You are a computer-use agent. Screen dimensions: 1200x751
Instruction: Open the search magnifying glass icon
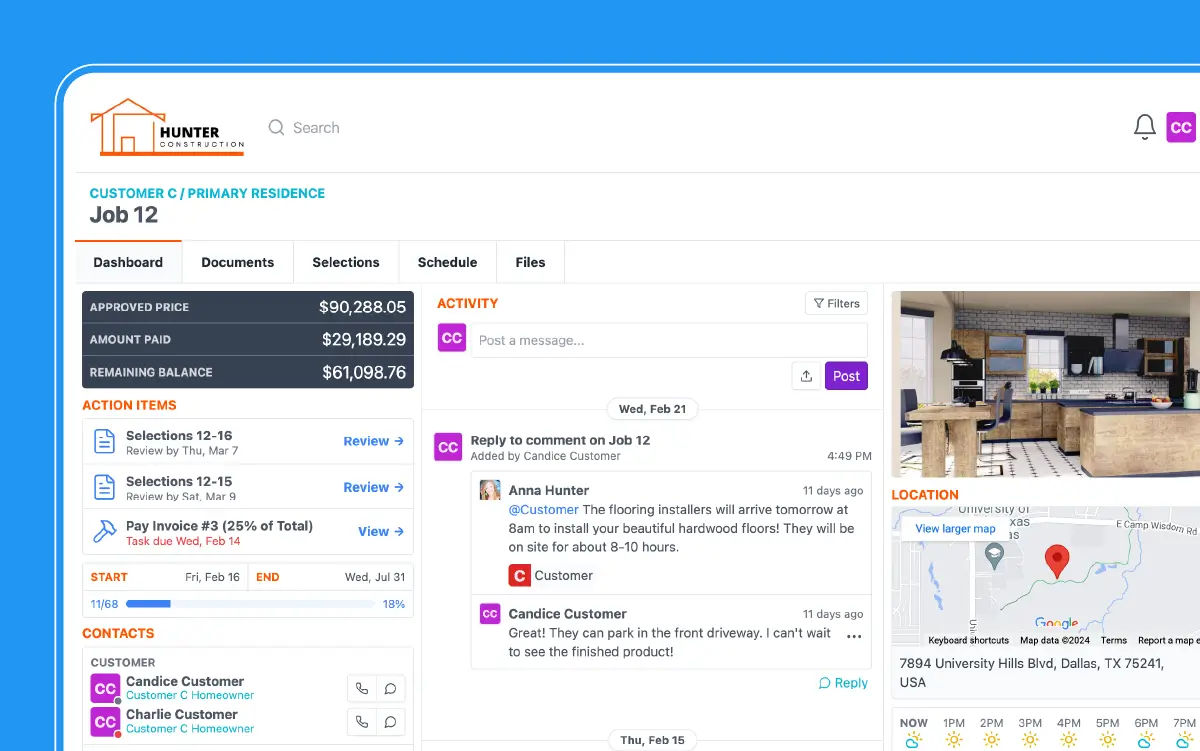[277, 127]
